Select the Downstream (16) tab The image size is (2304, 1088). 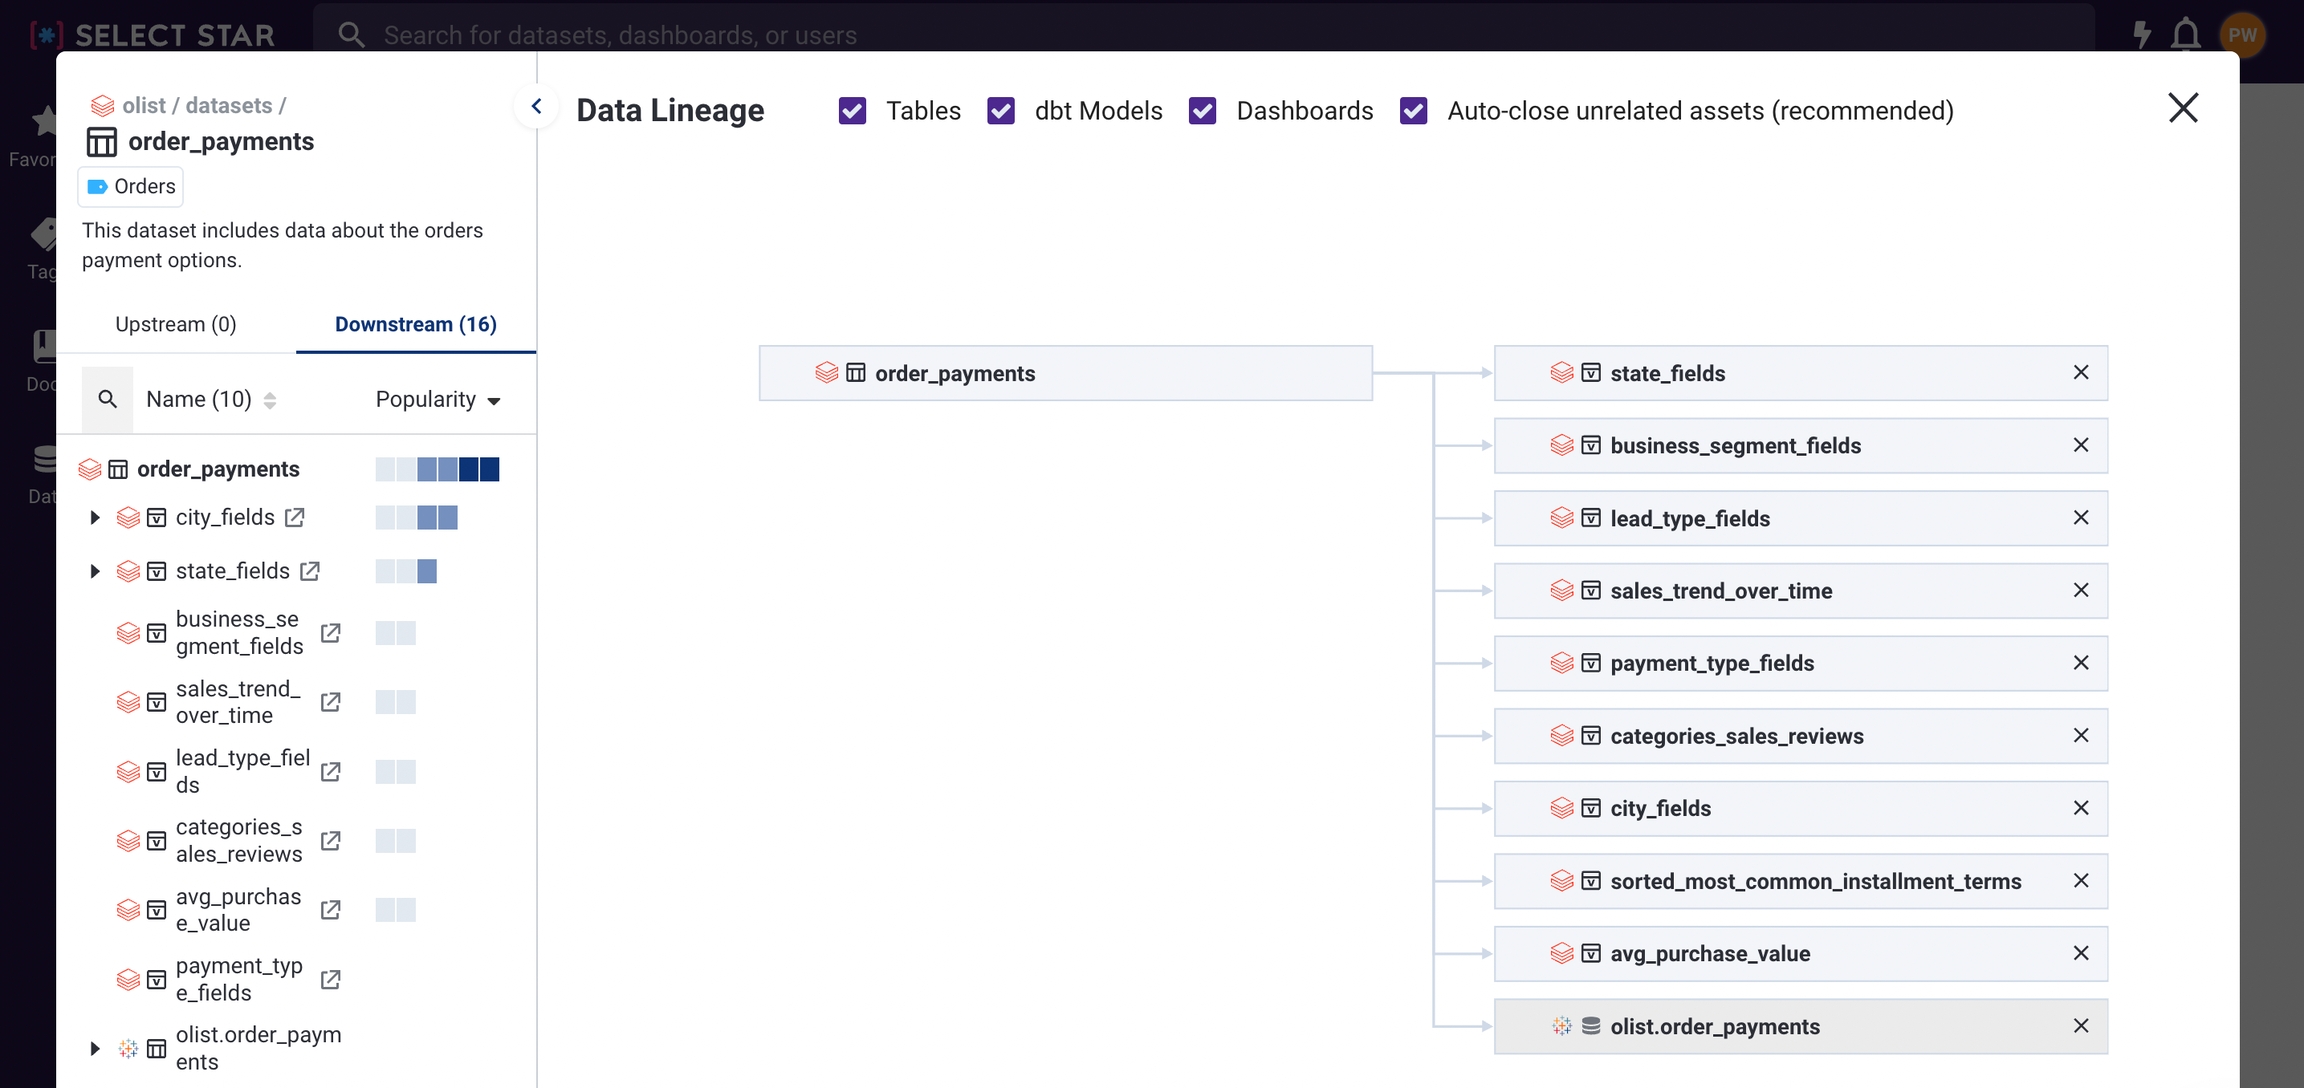click(415, 324)
